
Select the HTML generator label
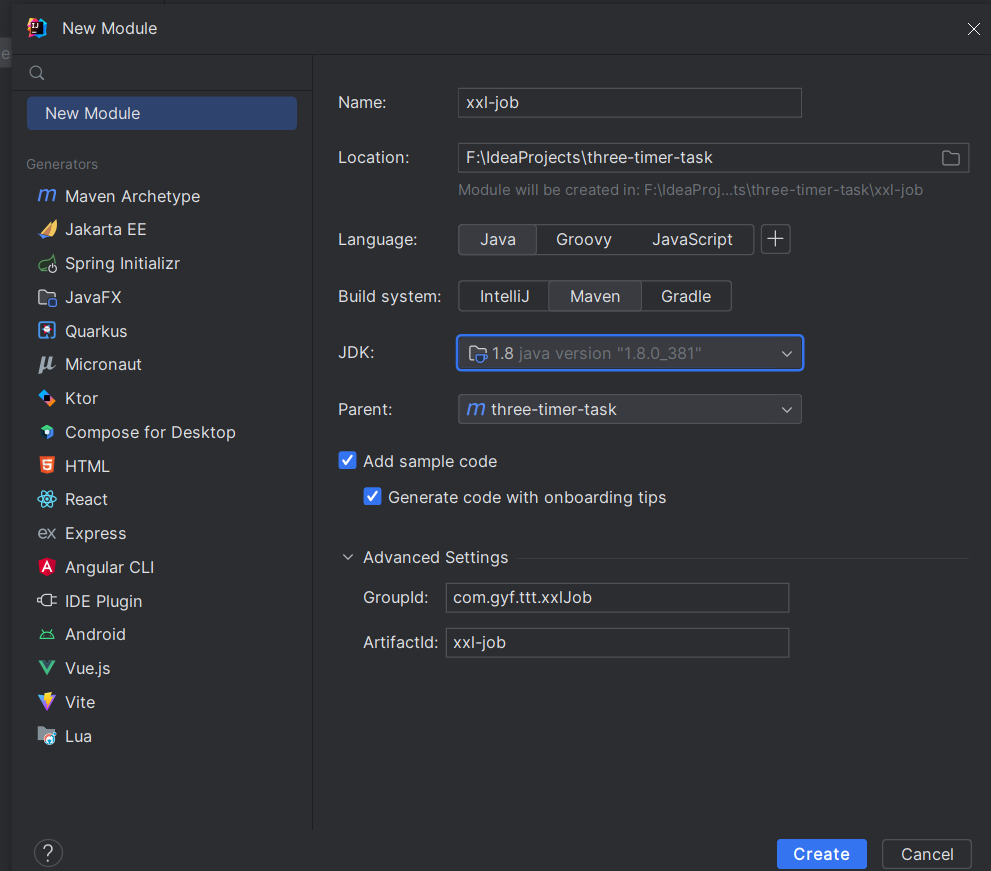click(x=87, y=466)
